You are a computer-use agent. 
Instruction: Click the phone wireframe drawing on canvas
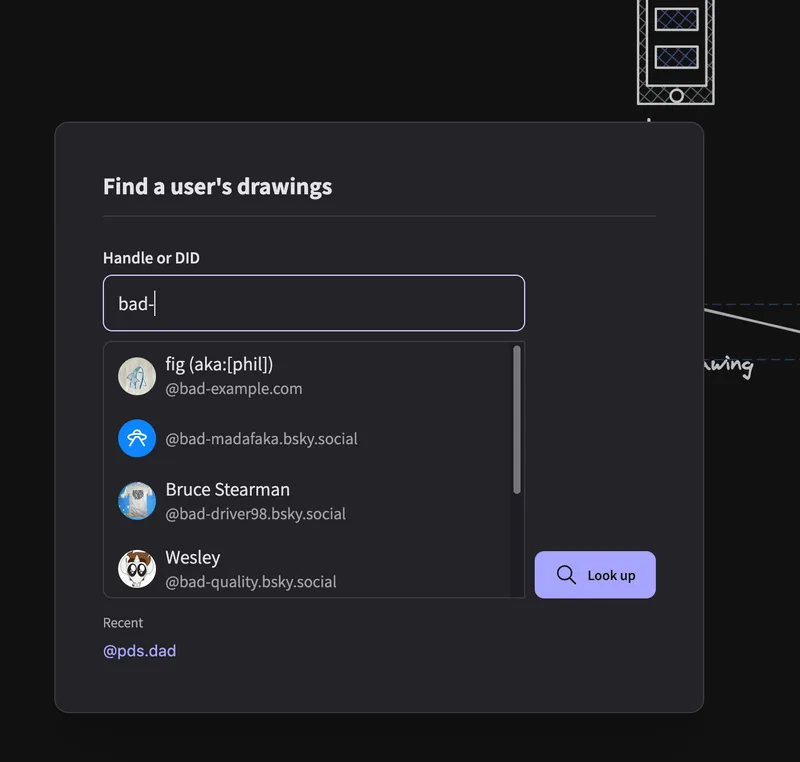[676, 52]
